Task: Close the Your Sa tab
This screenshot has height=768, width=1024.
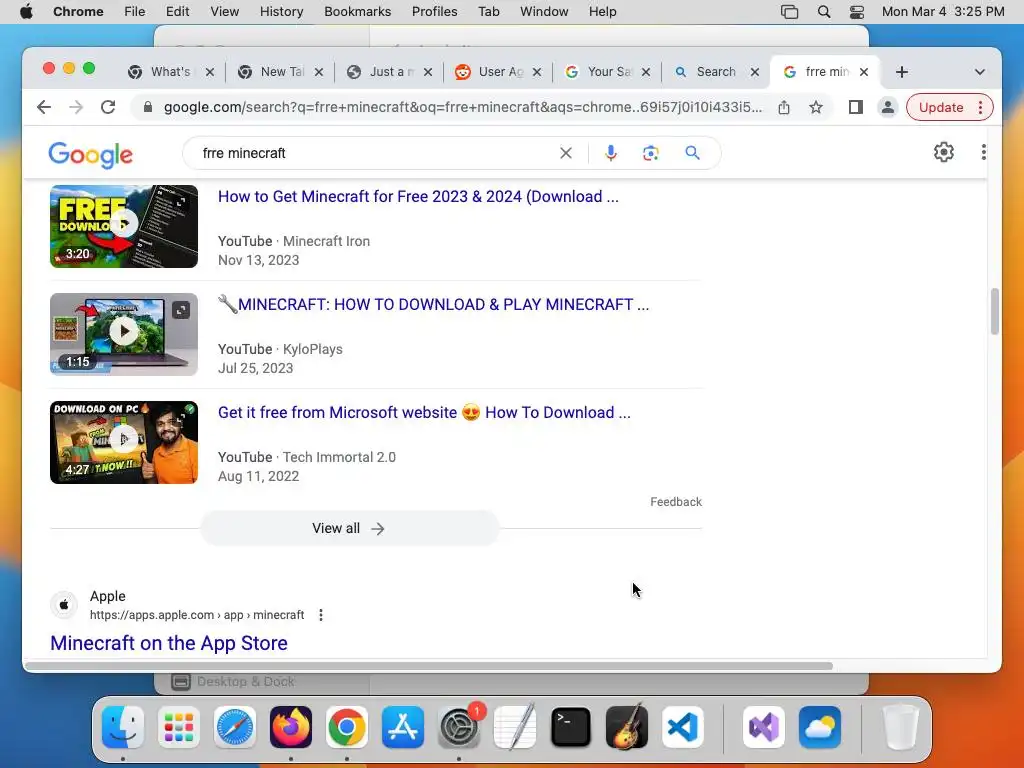Action: click(645, 72)
